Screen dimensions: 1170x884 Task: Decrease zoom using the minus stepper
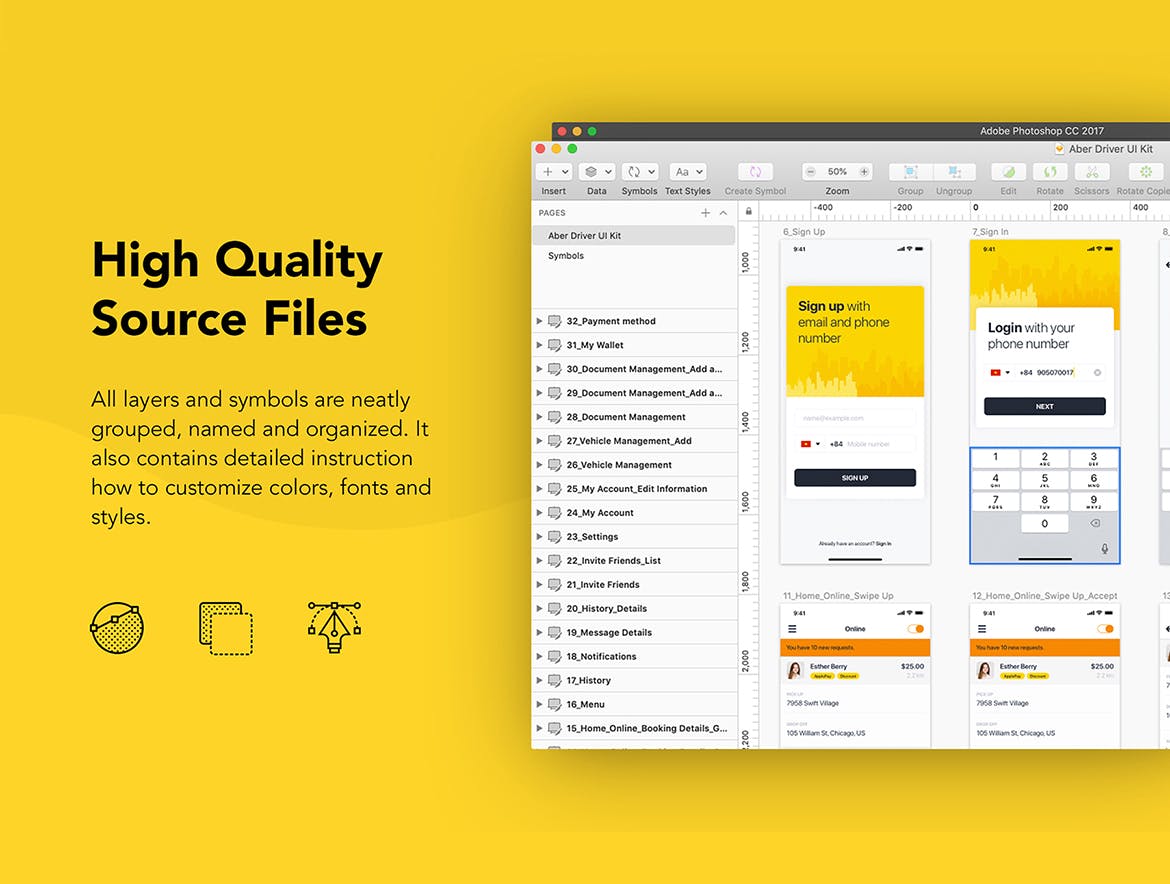coord(811,171)
